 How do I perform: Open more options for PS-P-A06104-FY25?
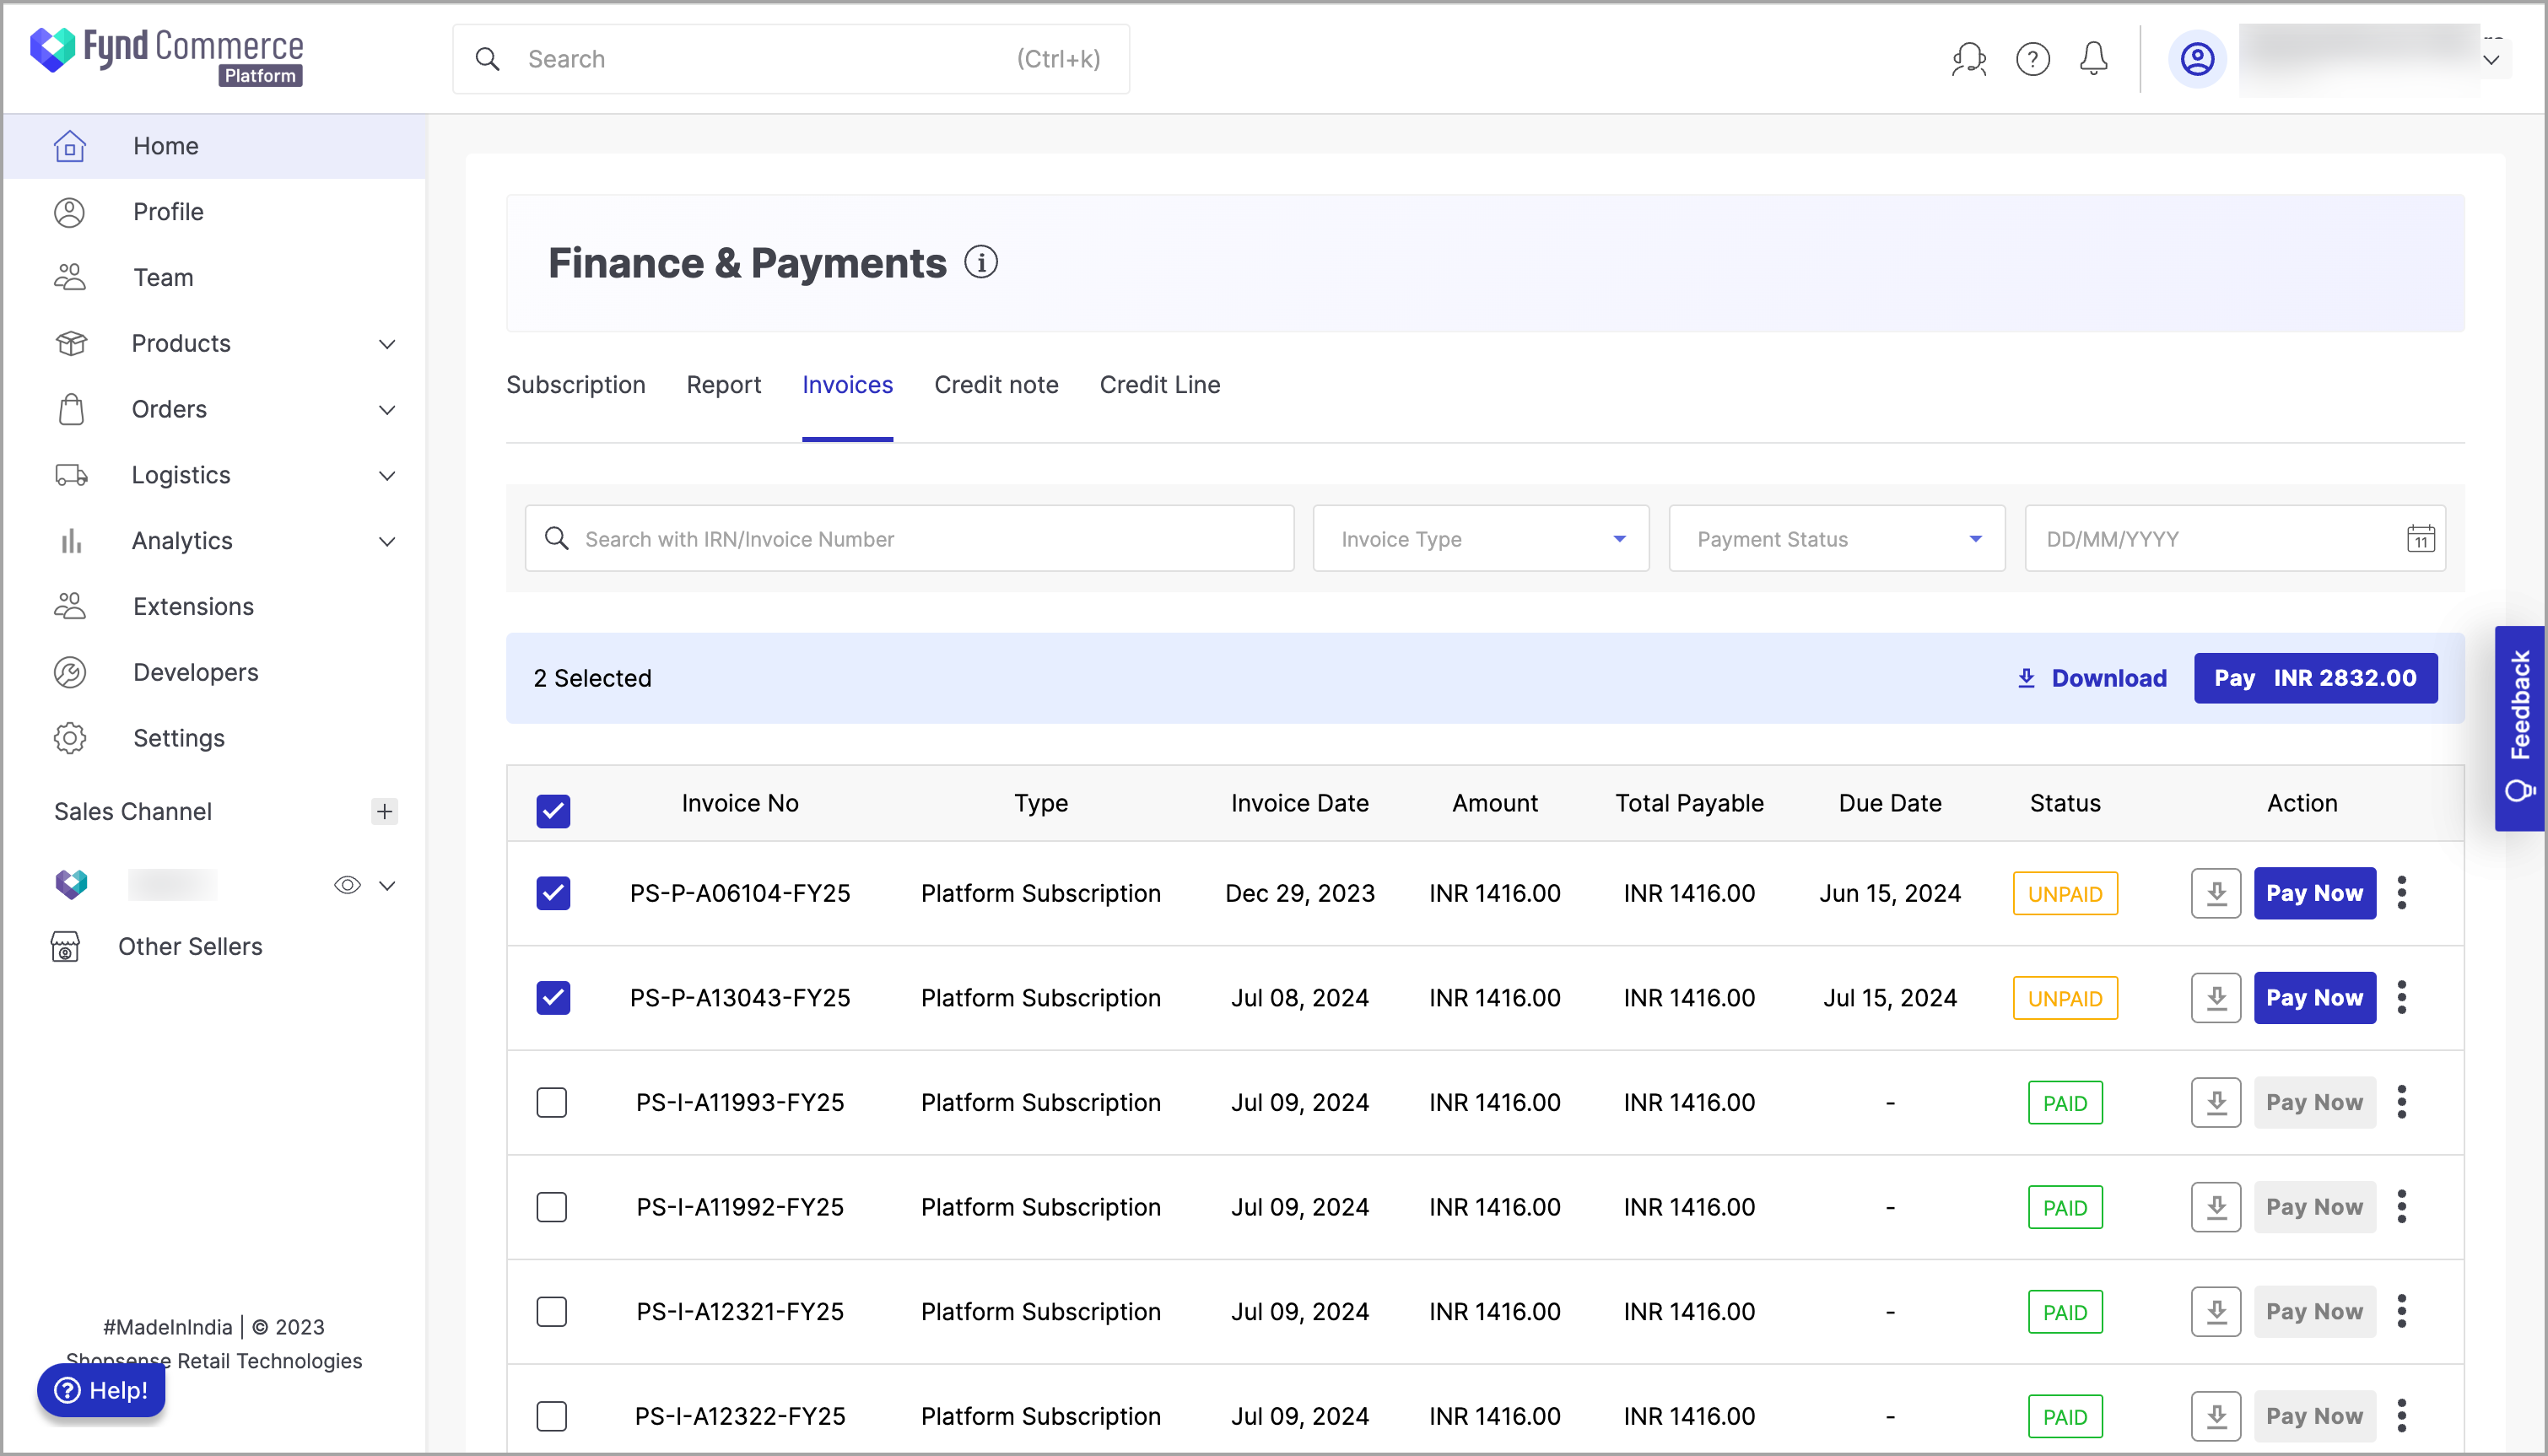point(2401,893)
